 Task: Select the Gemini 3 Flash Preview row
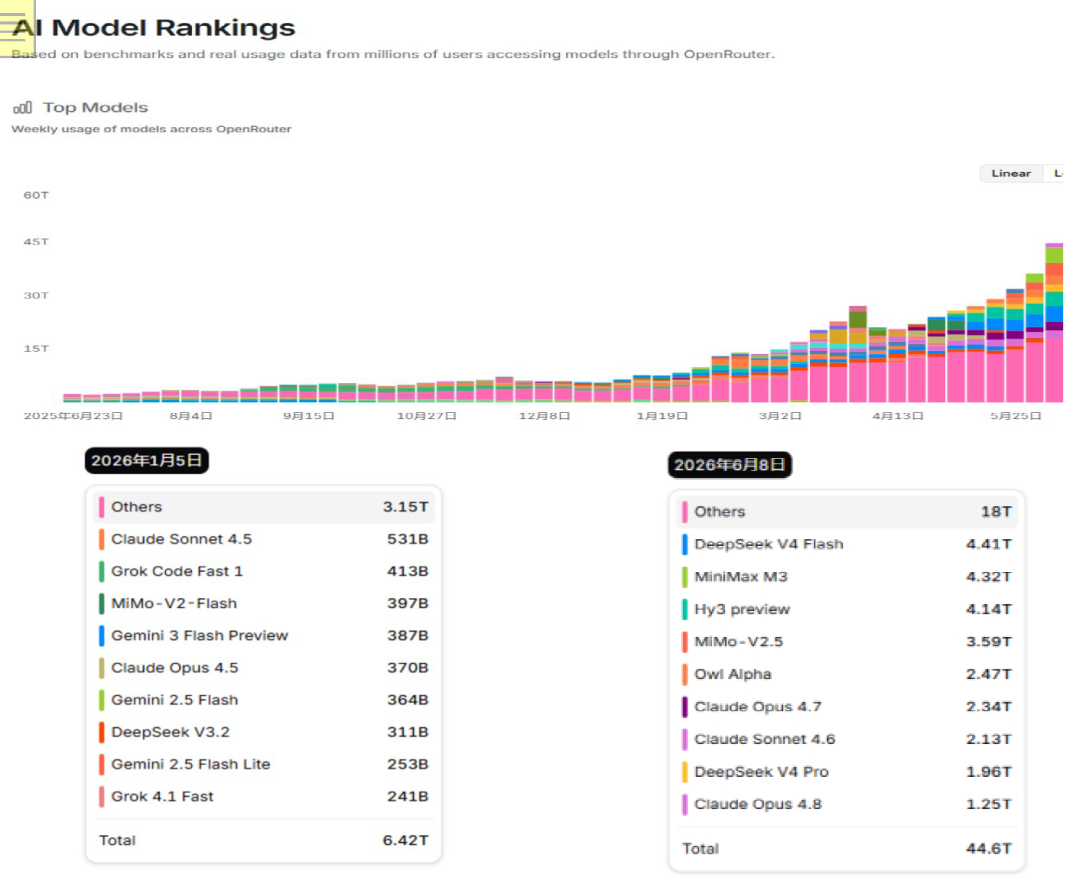(x=264, y=636)
